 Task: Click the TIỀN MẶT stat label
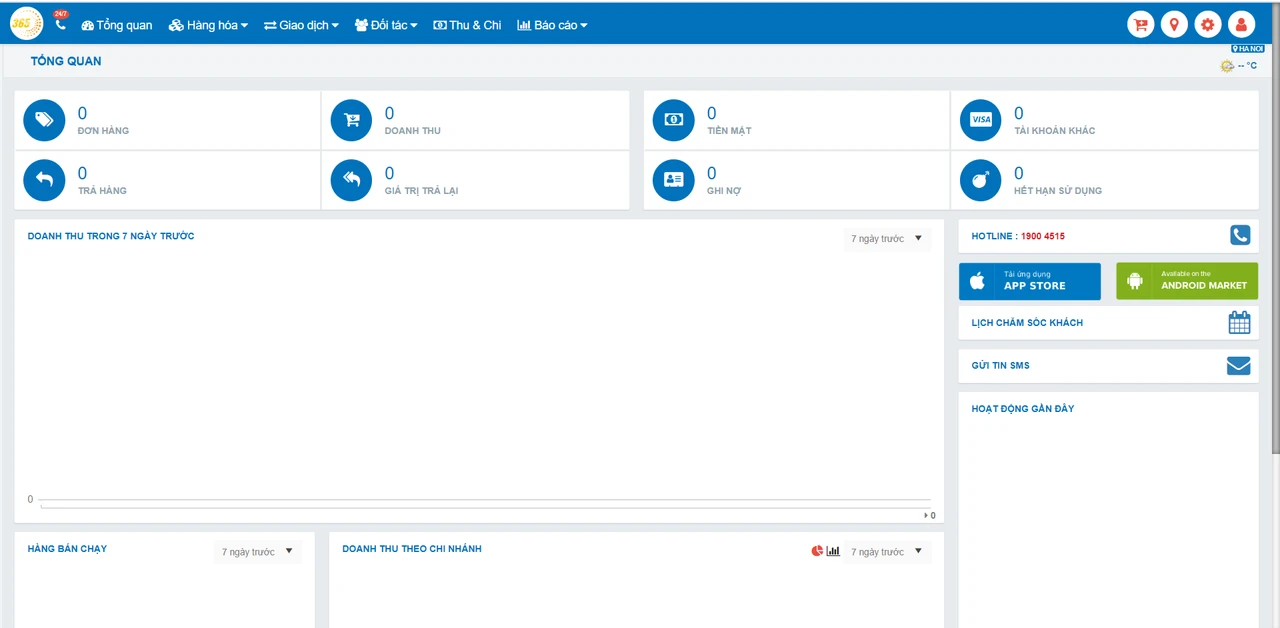[x=729, y=131]
